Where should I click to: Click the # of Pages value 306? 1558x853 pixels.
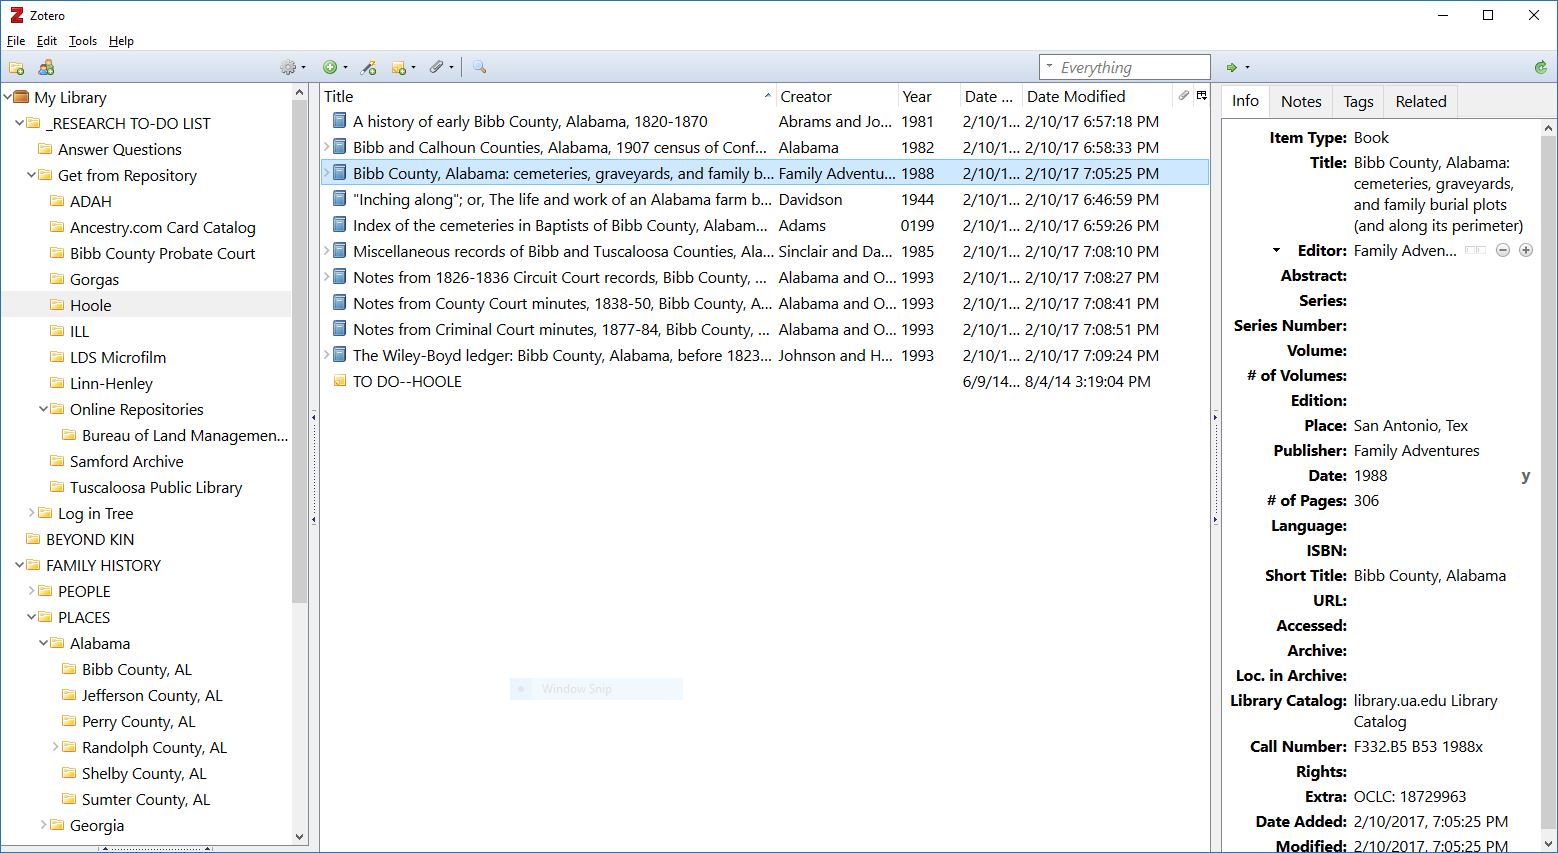[x=1366, y=500]
